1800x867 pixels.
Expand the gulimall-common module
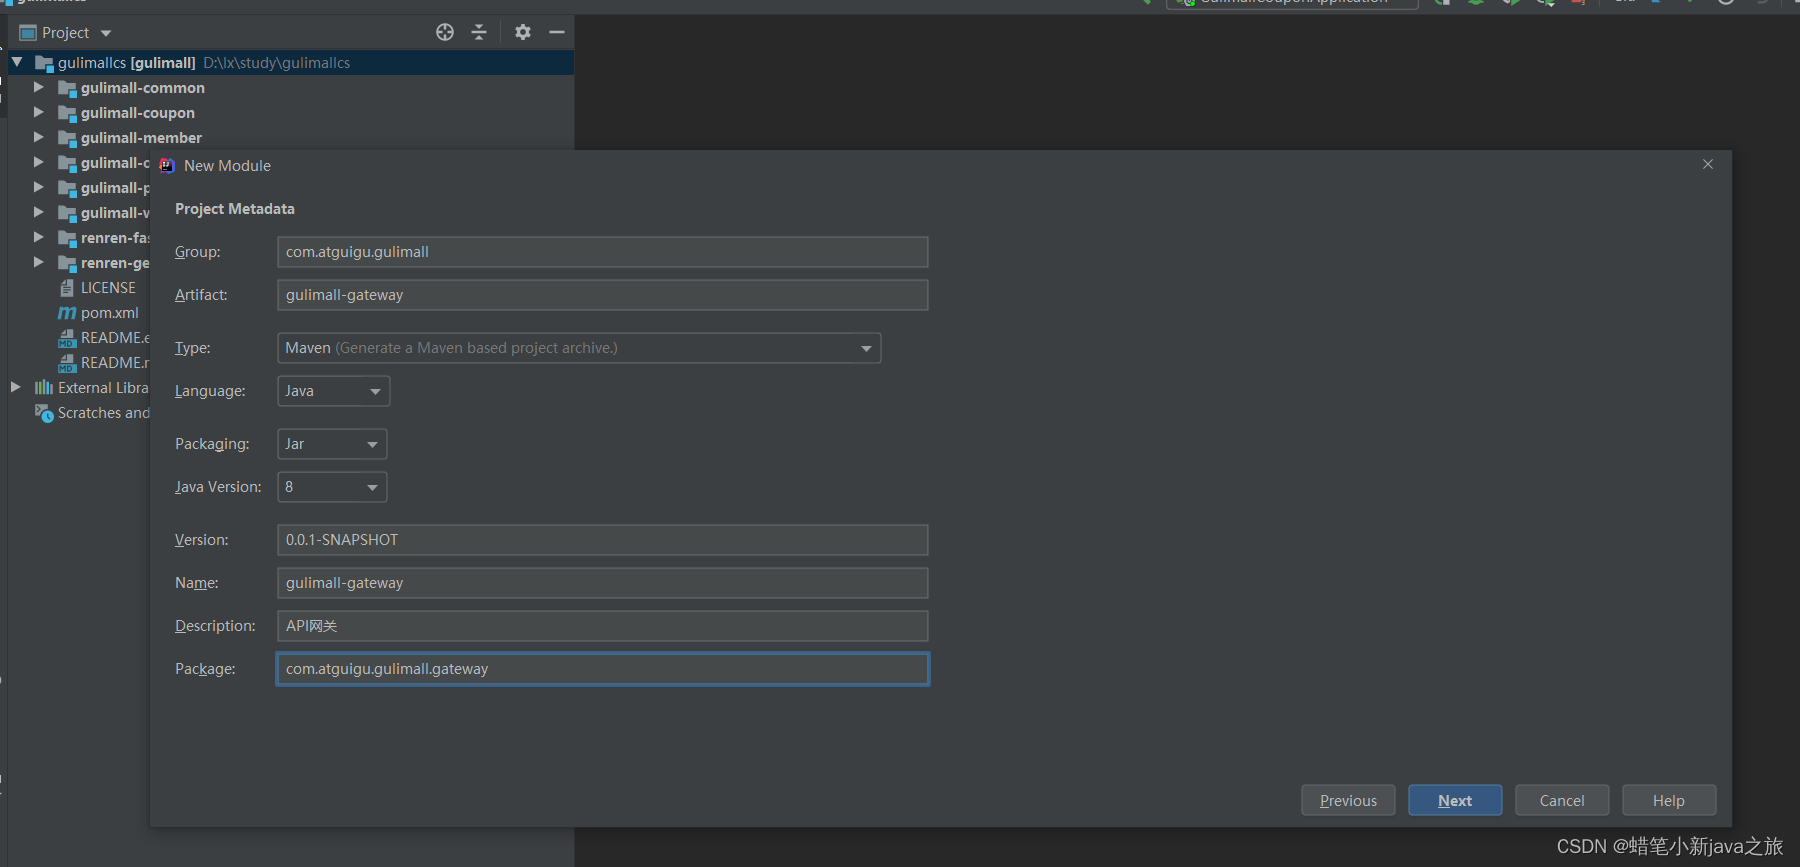[39, 87]
